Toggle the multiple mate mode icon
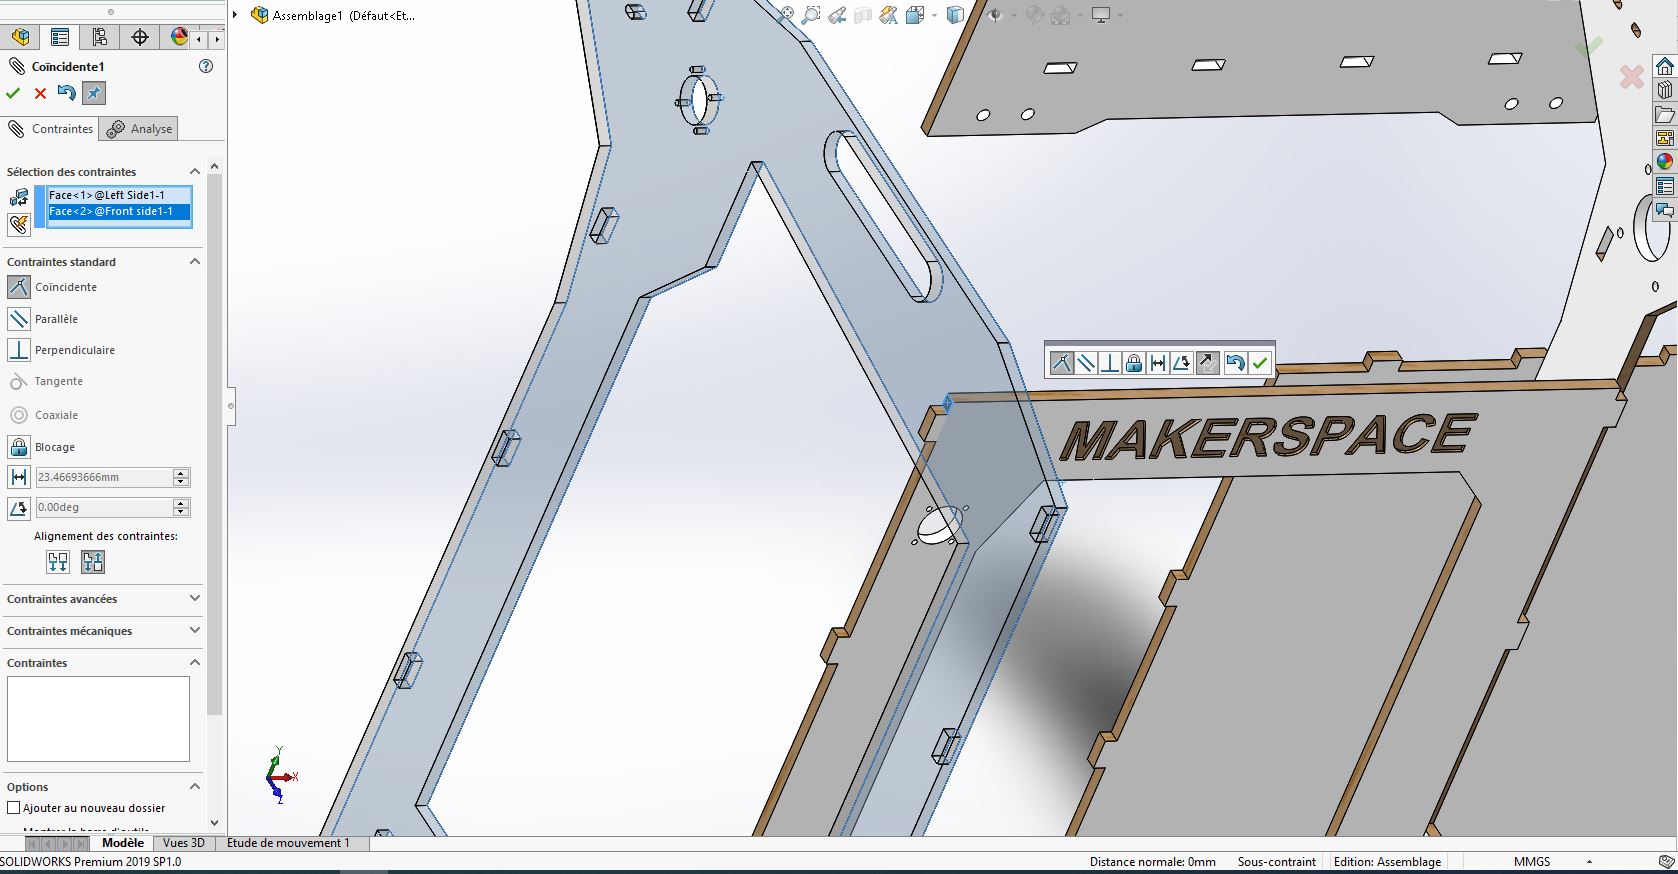1678x874 pixels. click(x=19, y=224)
